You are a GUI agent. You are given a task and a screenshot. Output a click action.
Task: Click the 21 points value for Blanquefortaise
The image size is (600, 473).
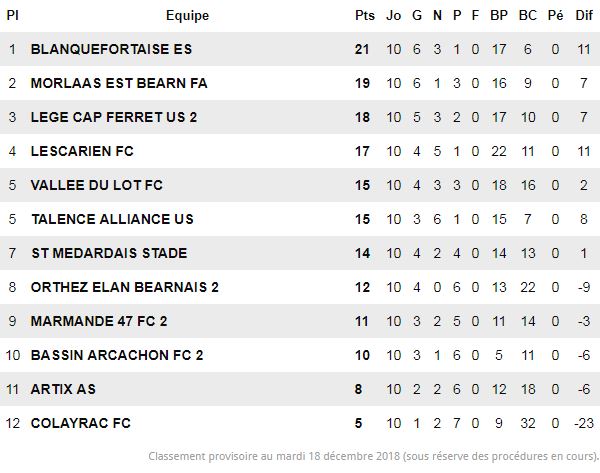click(x=362, y=49)
